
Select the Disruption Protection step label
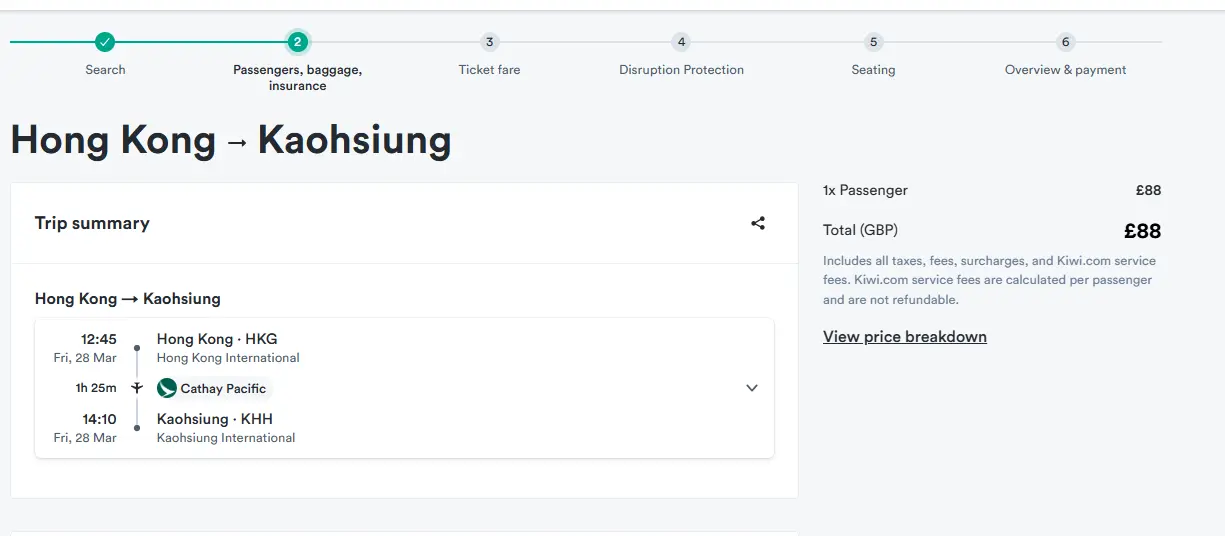[681, 70]
